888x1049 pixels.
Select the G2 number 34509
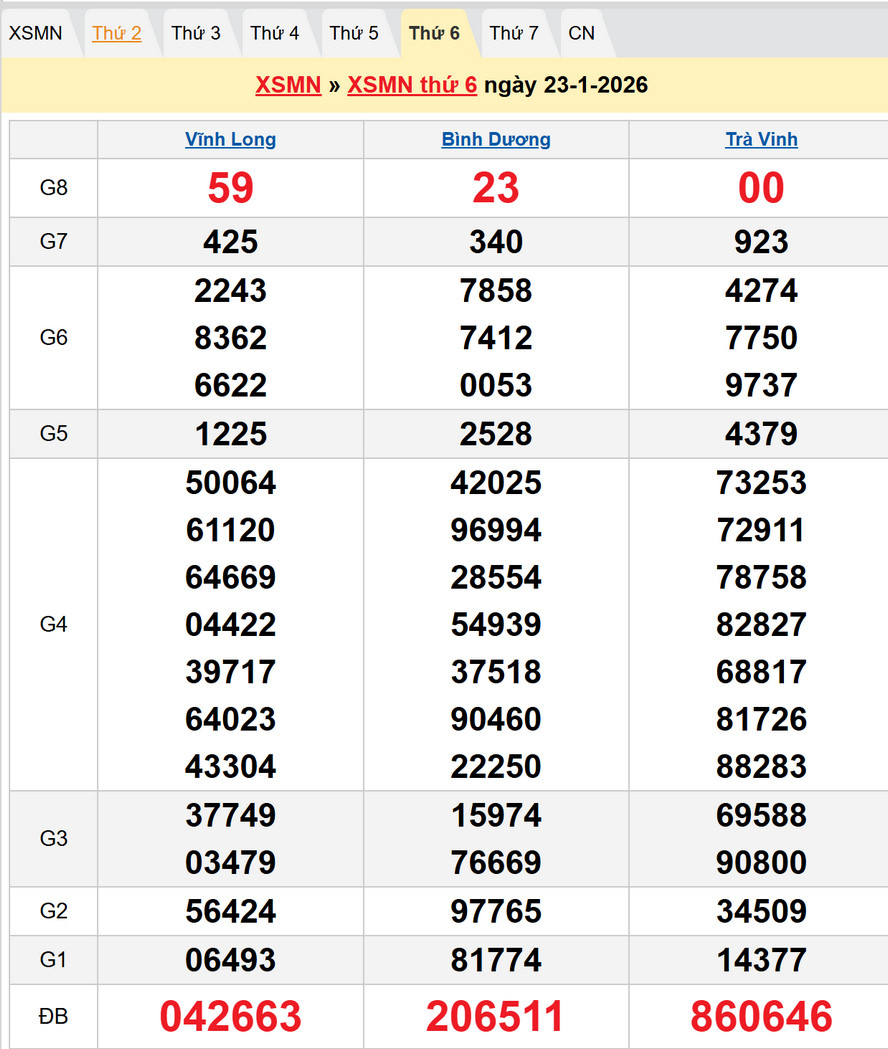click(x=761, y=911)
